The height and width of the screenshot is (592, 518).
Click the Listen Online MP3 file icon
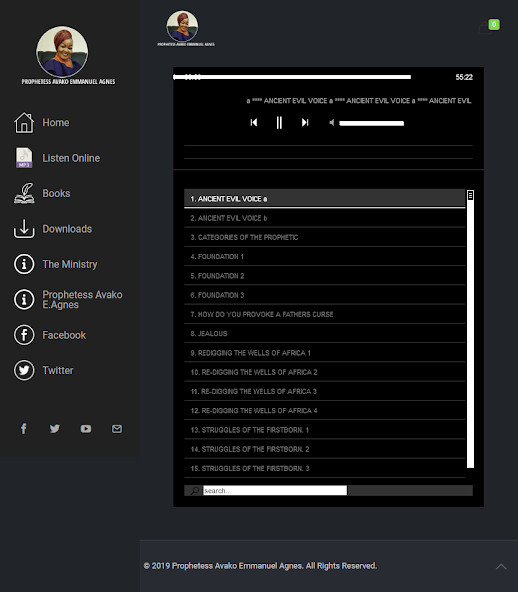pyautogui.click(x=24, y=158)
